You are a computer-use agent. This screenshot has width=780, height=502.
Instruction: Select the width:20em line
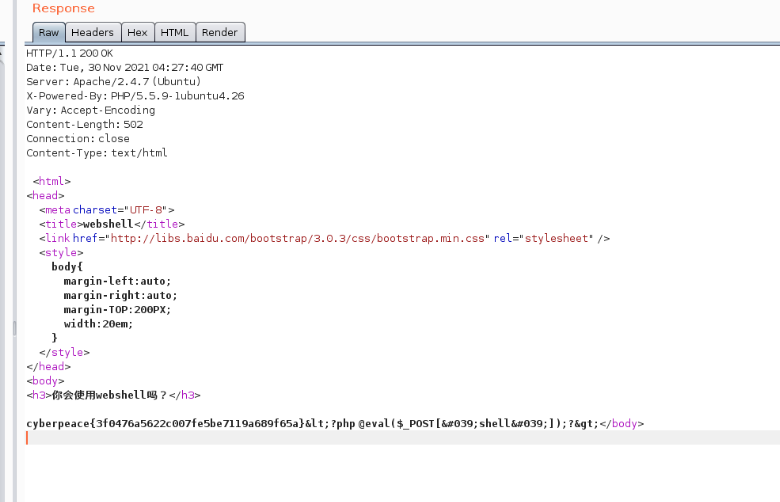98,324
